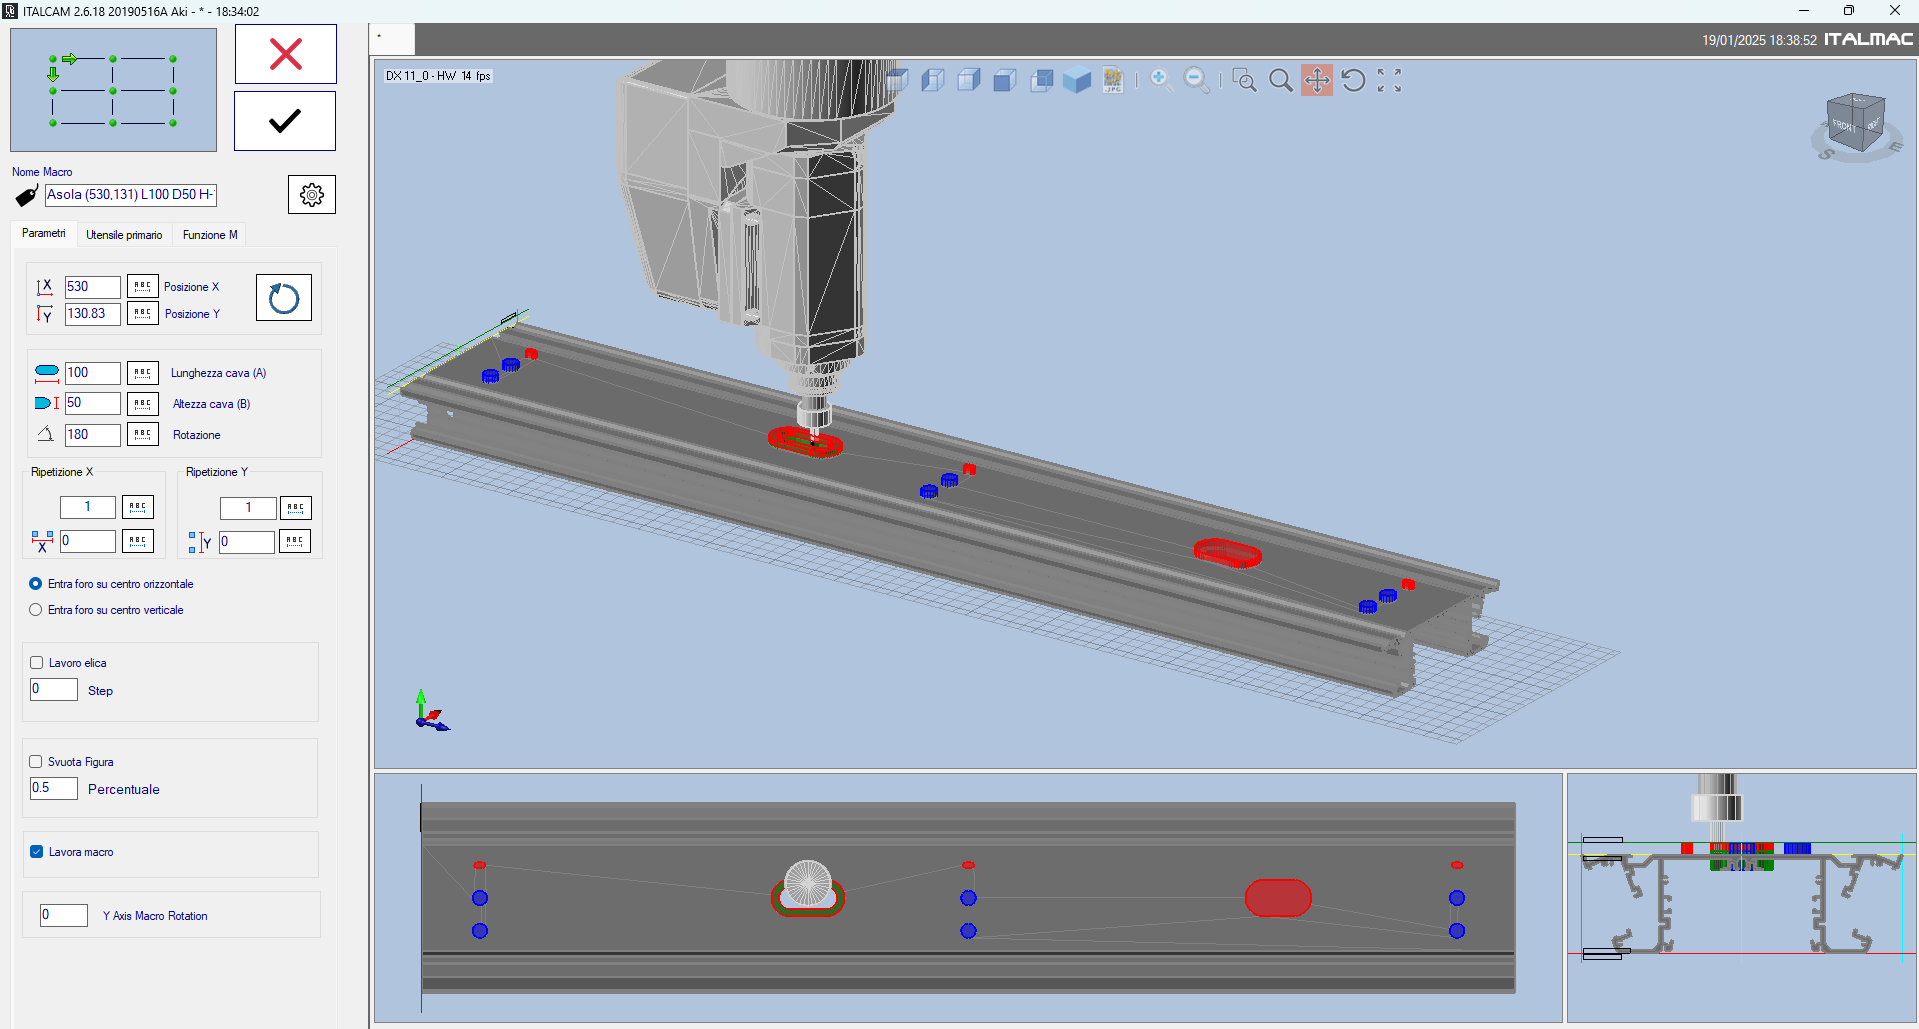Click the Posizione X input field
This screenshot has width=1919, height=1029.
click(92, 287)
